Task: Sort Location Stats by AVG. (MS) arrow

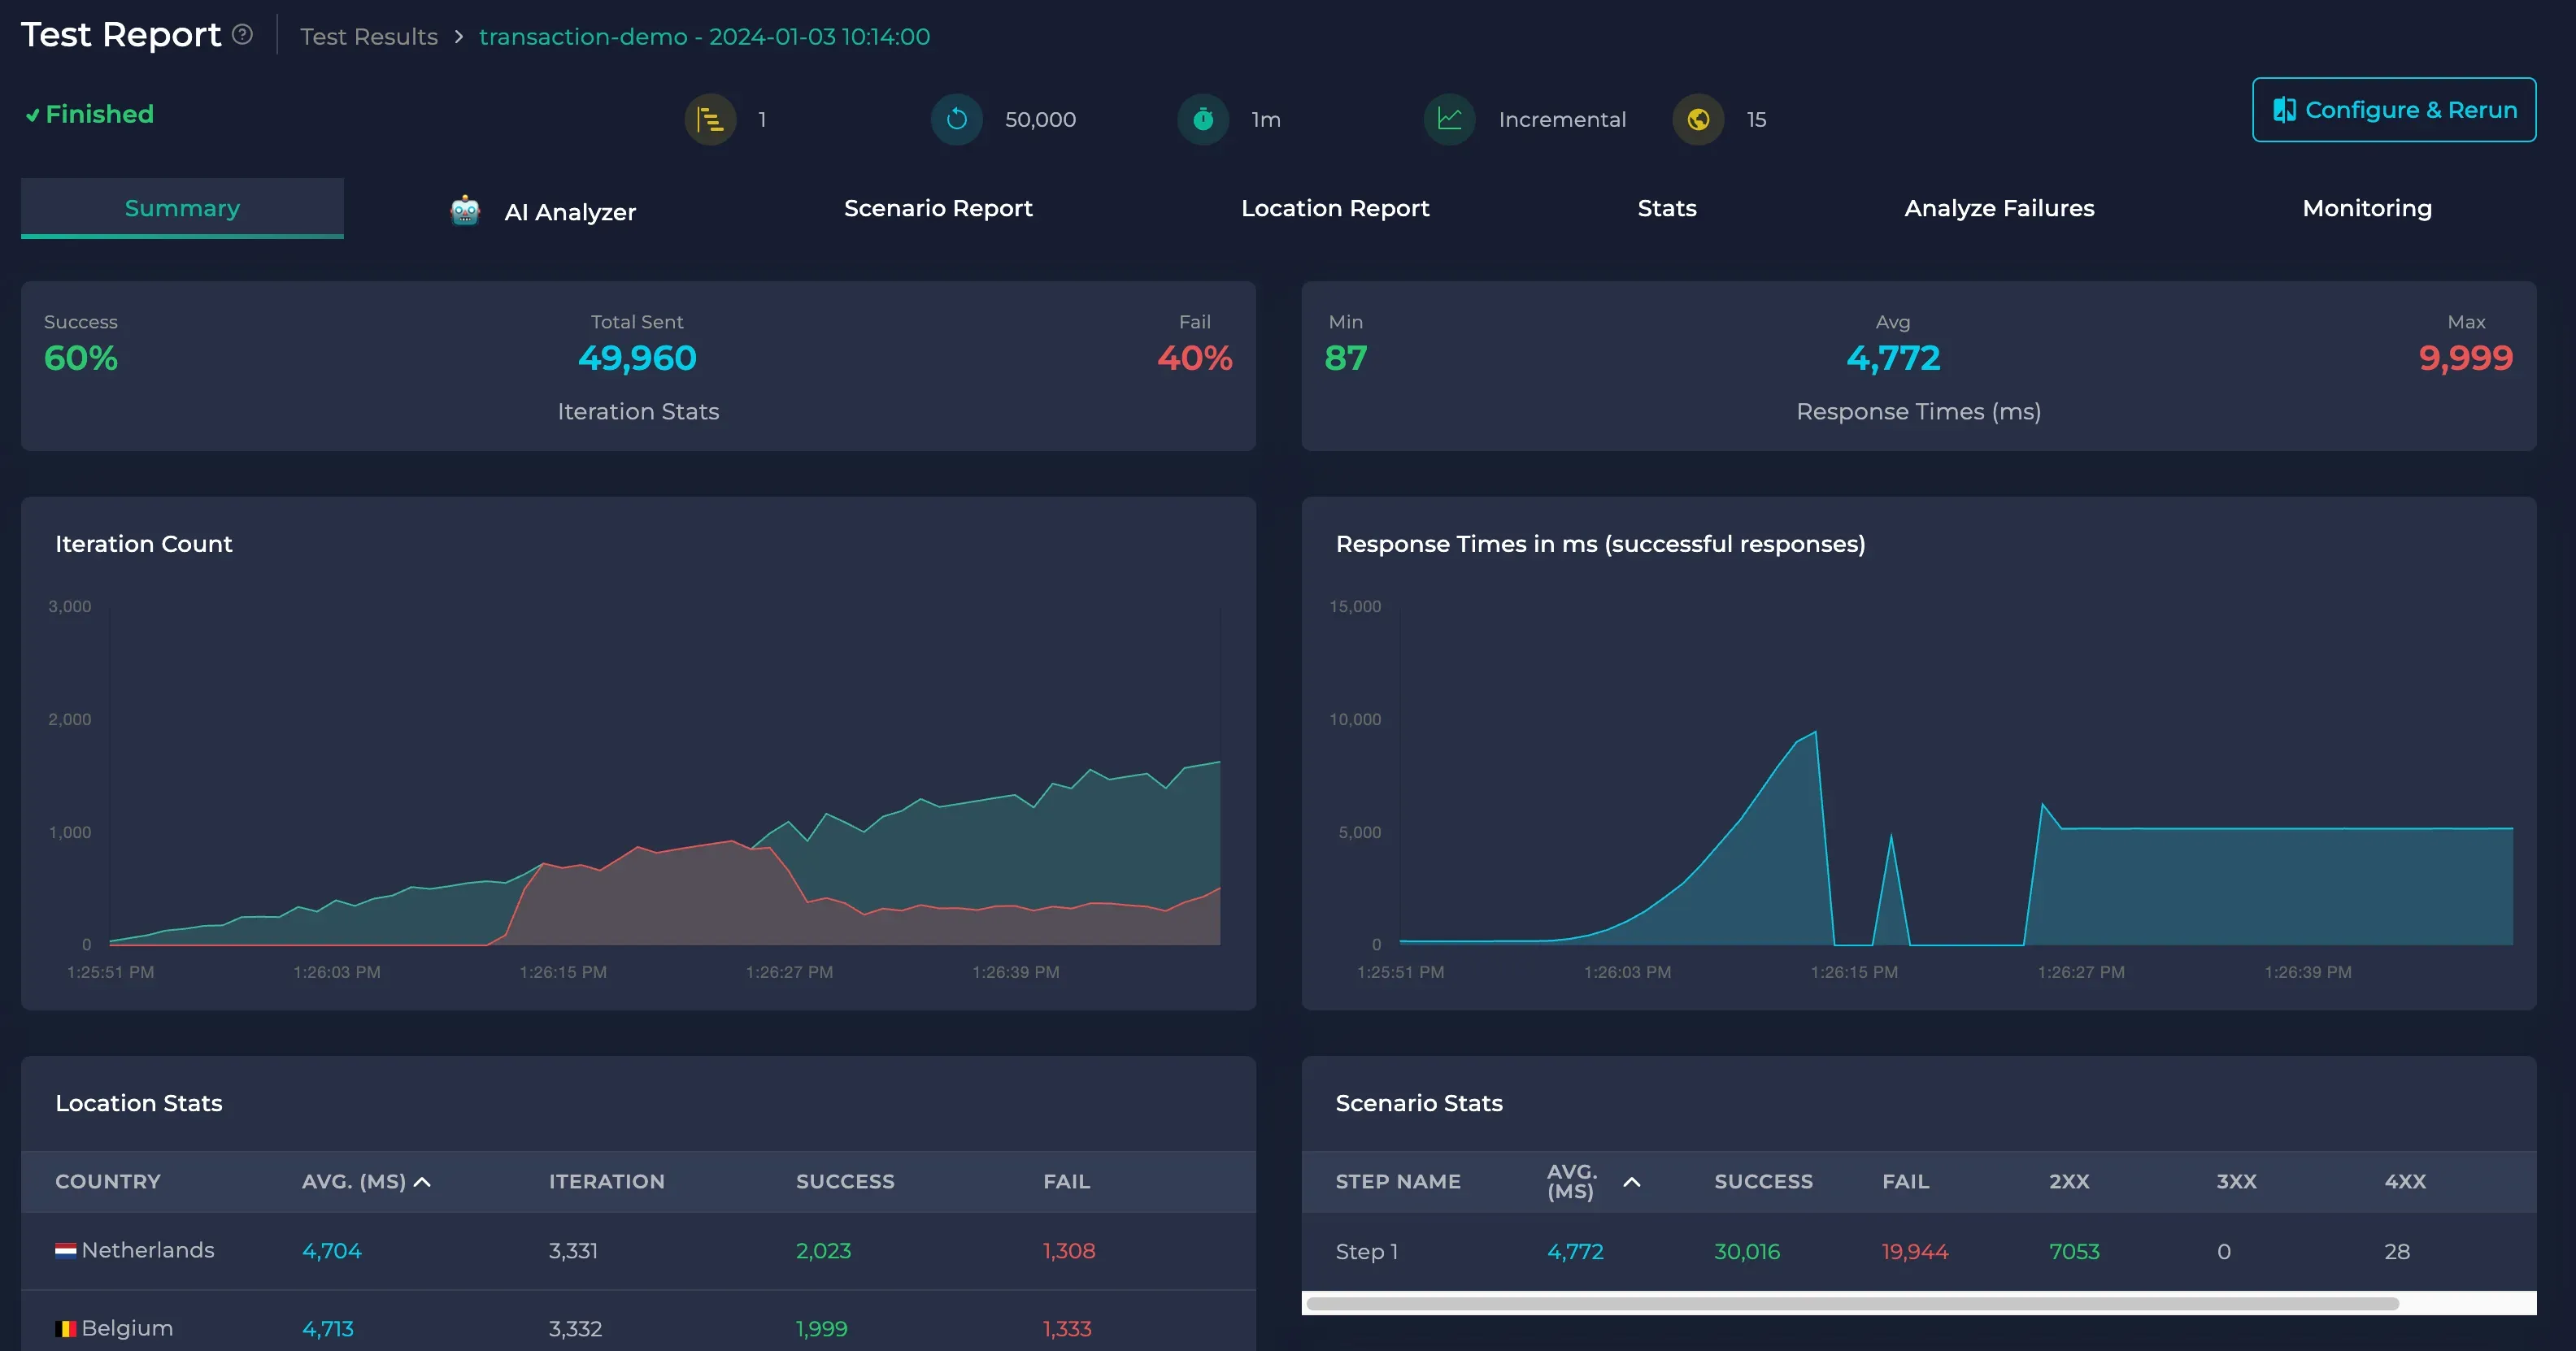Action: coord(423,1182)
